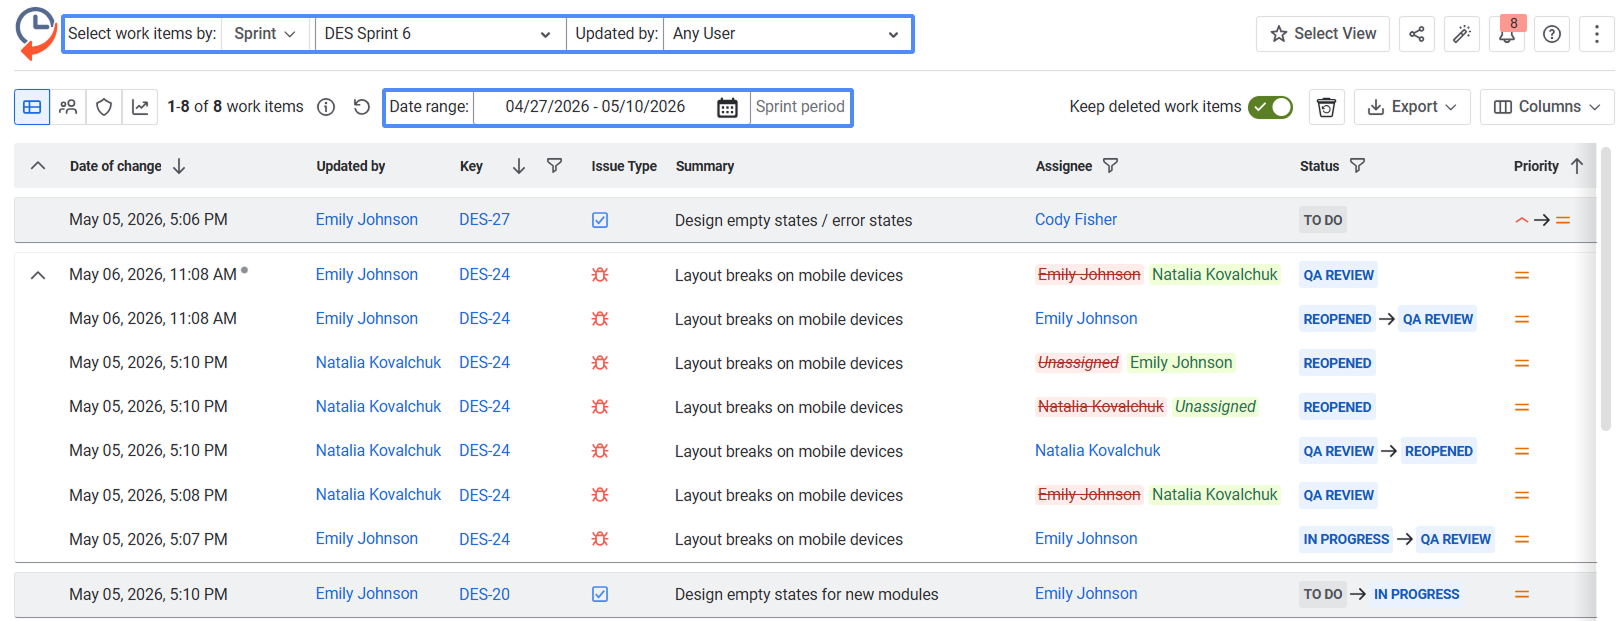
Task: Click Emily Johnson updater on DES-27 row
Action: pyautogui.click(x=367, y=220)
